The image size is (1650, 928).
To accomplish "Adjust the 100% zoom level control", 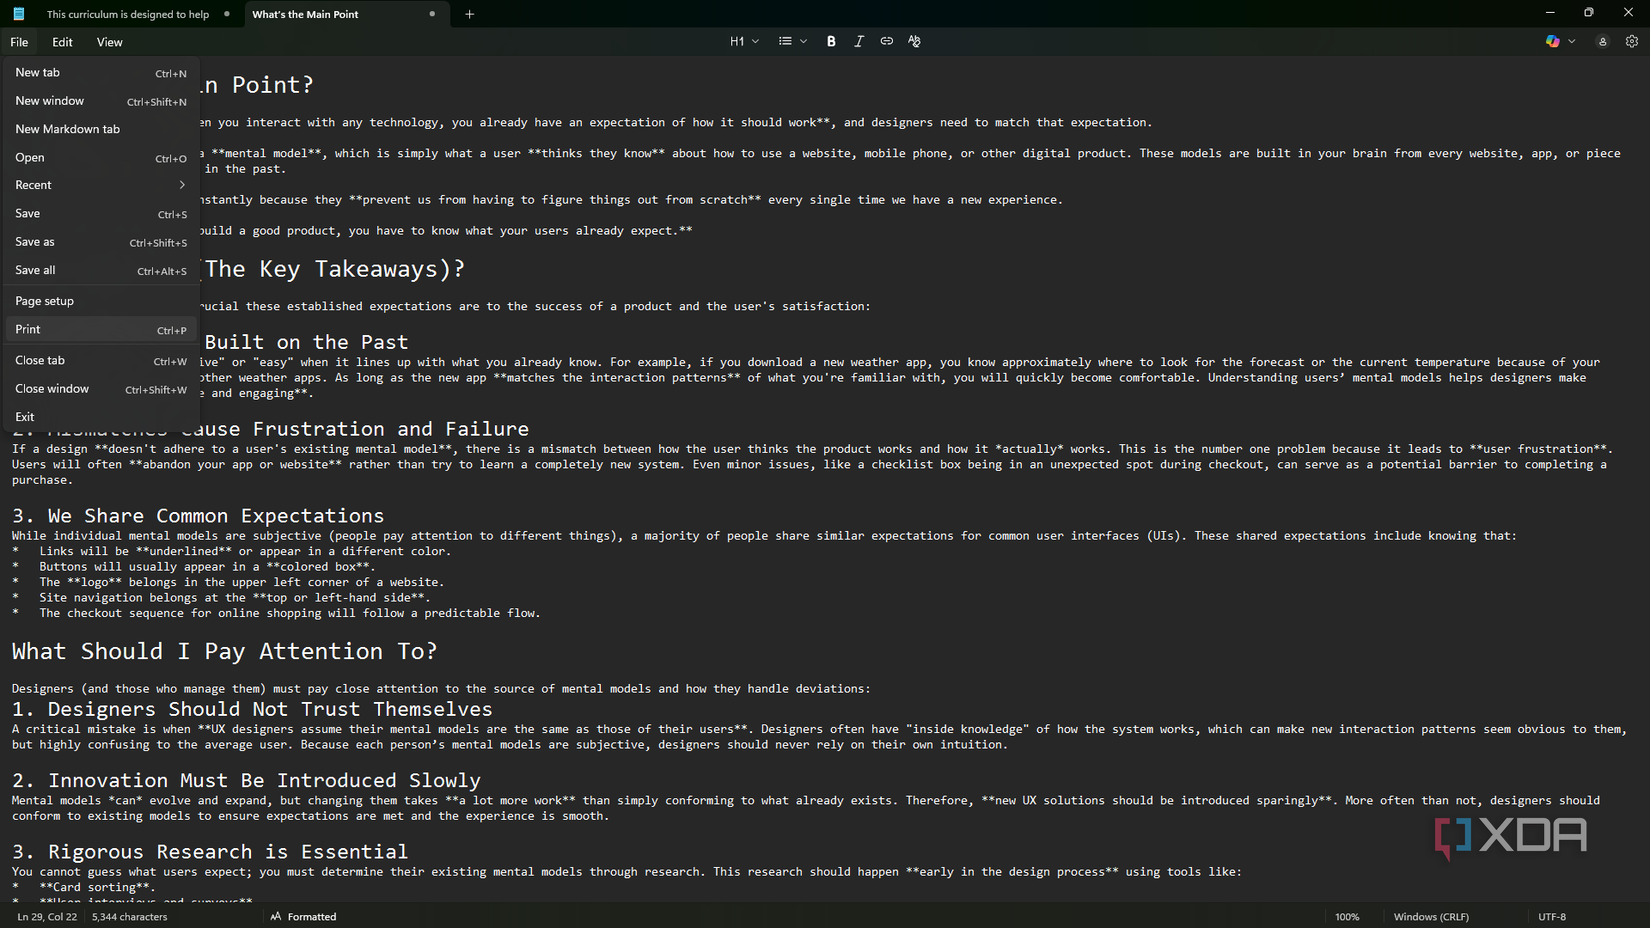I will [x=1347, y=916].
